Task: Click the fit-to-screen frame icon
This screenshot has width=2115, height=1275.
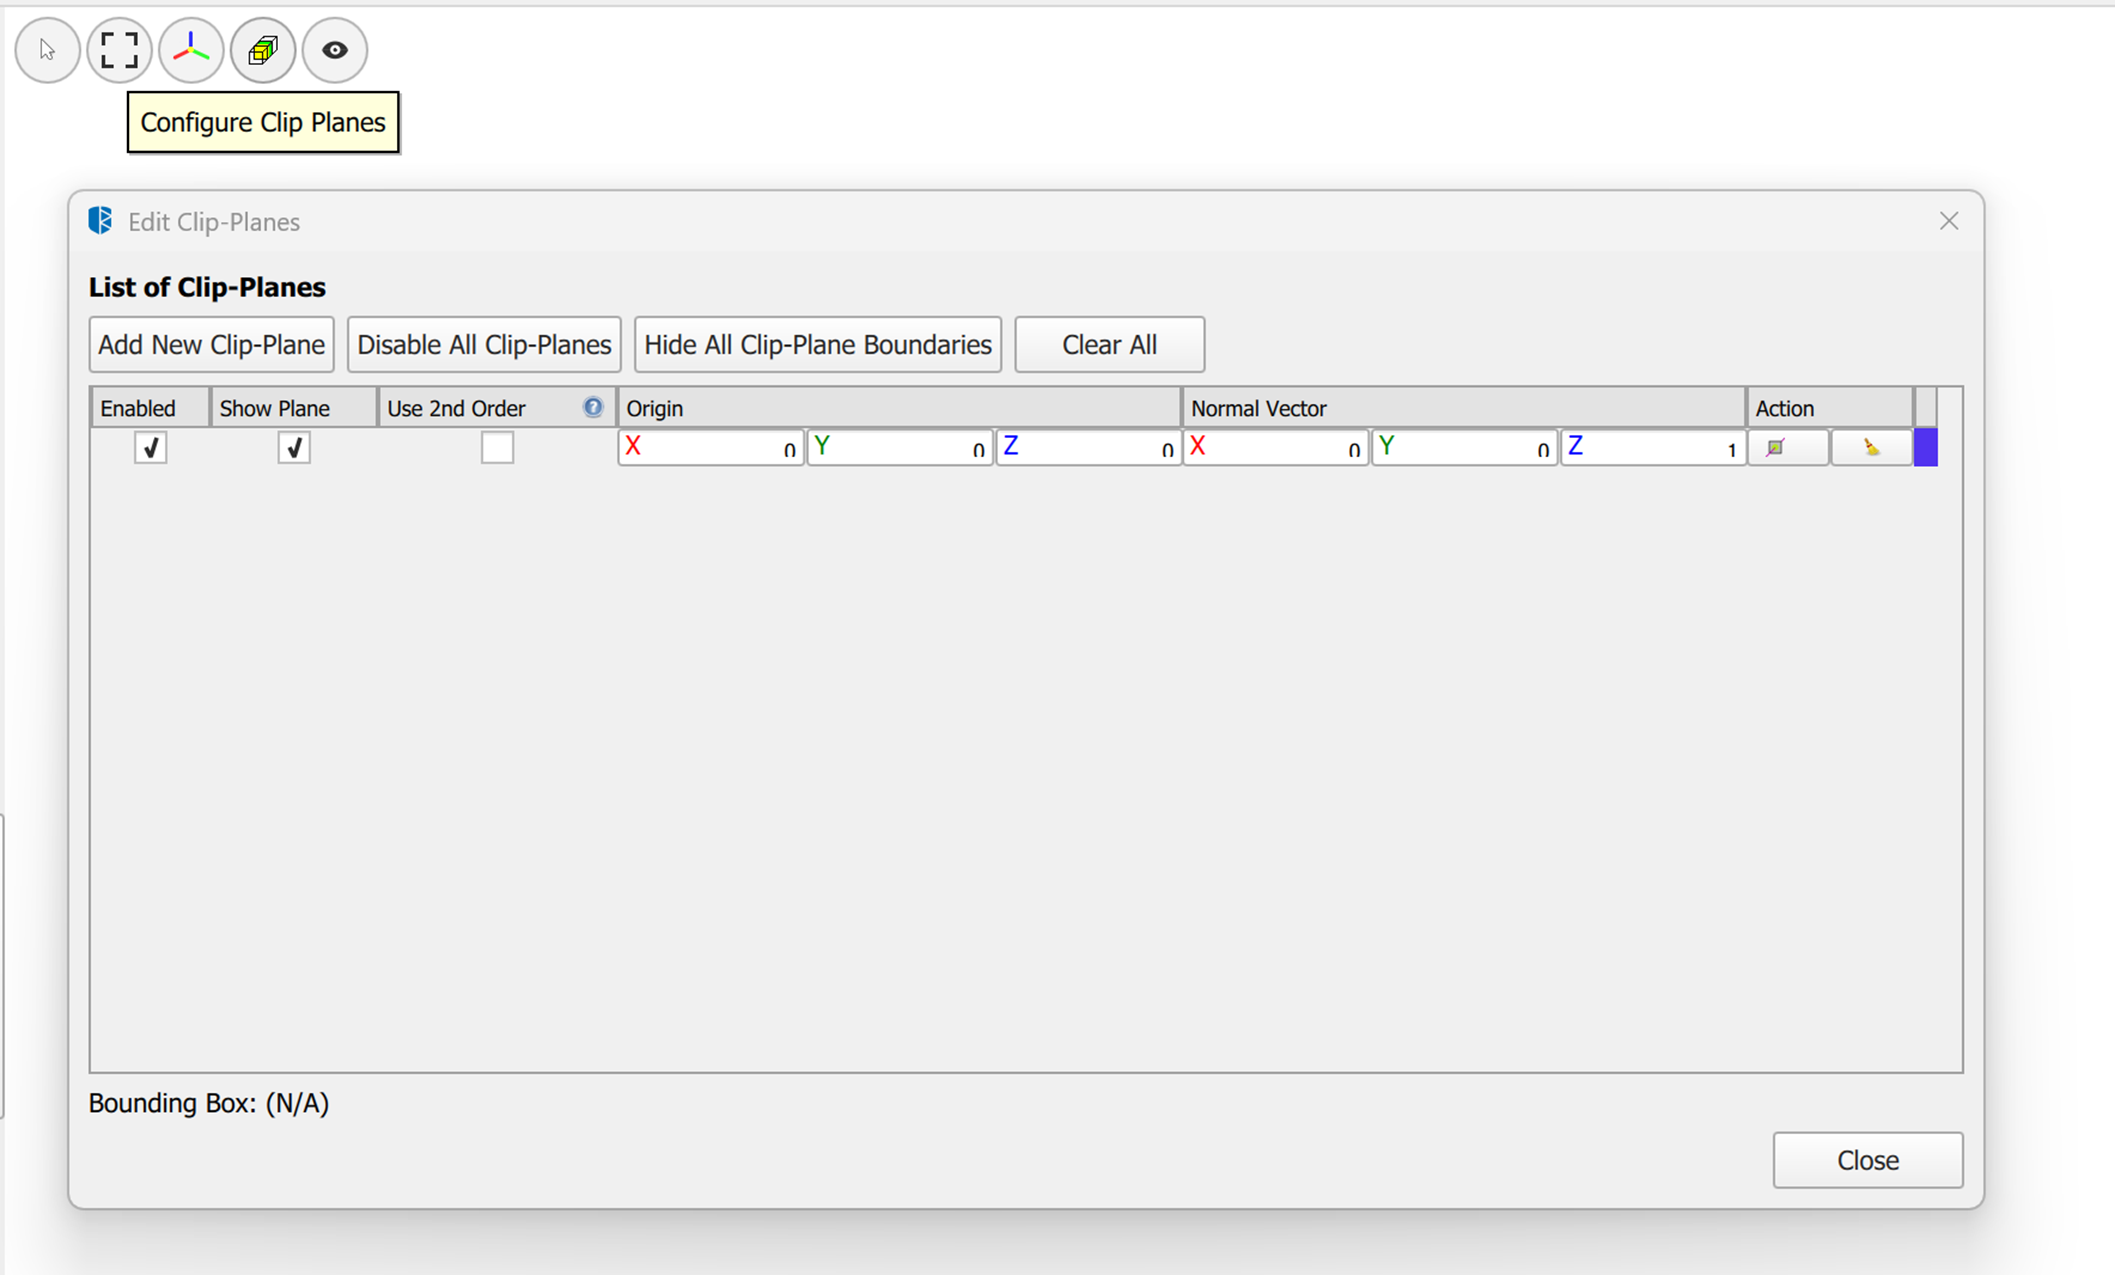Action: 119,50
